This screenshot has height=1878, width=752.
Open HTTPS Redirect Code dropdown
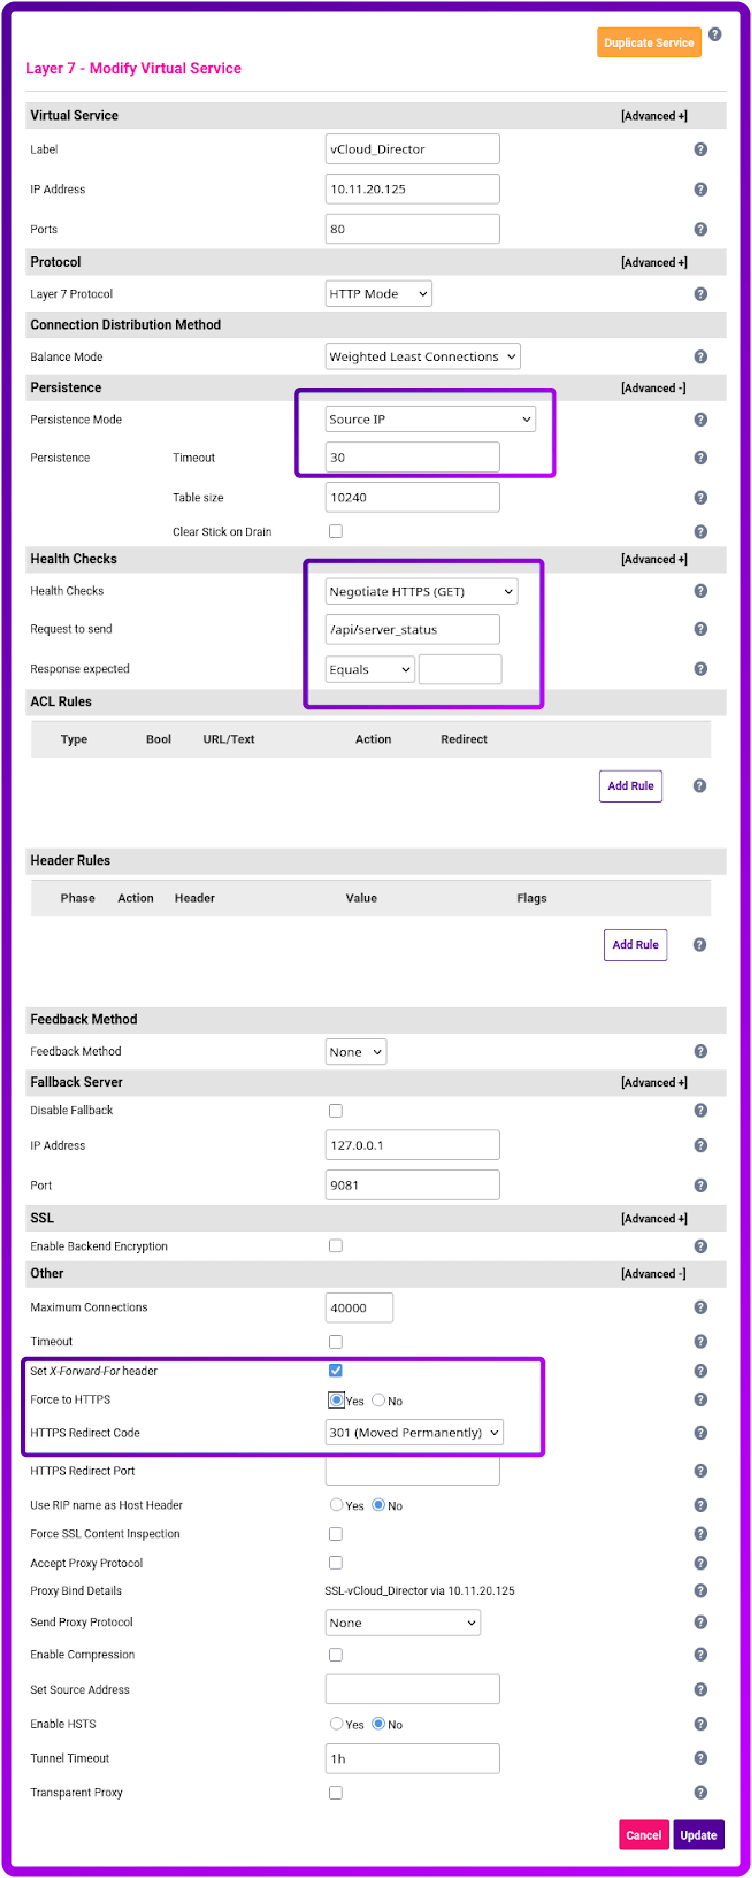(414, 1432)
